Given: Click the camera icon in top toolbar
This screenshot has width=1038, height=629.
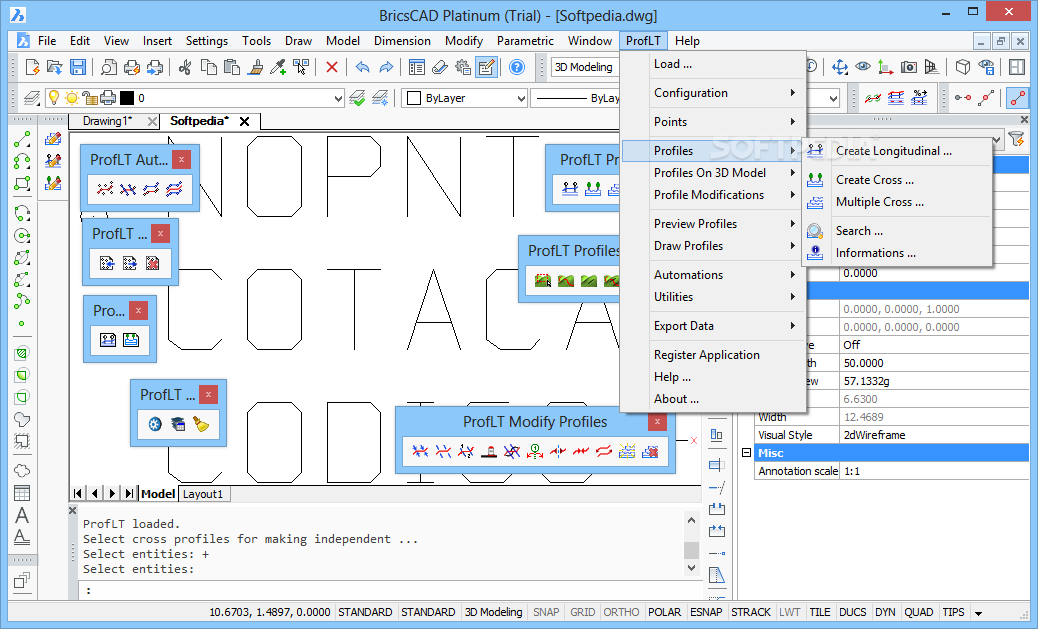Looking at the screenshot, I should click(909, 67).
